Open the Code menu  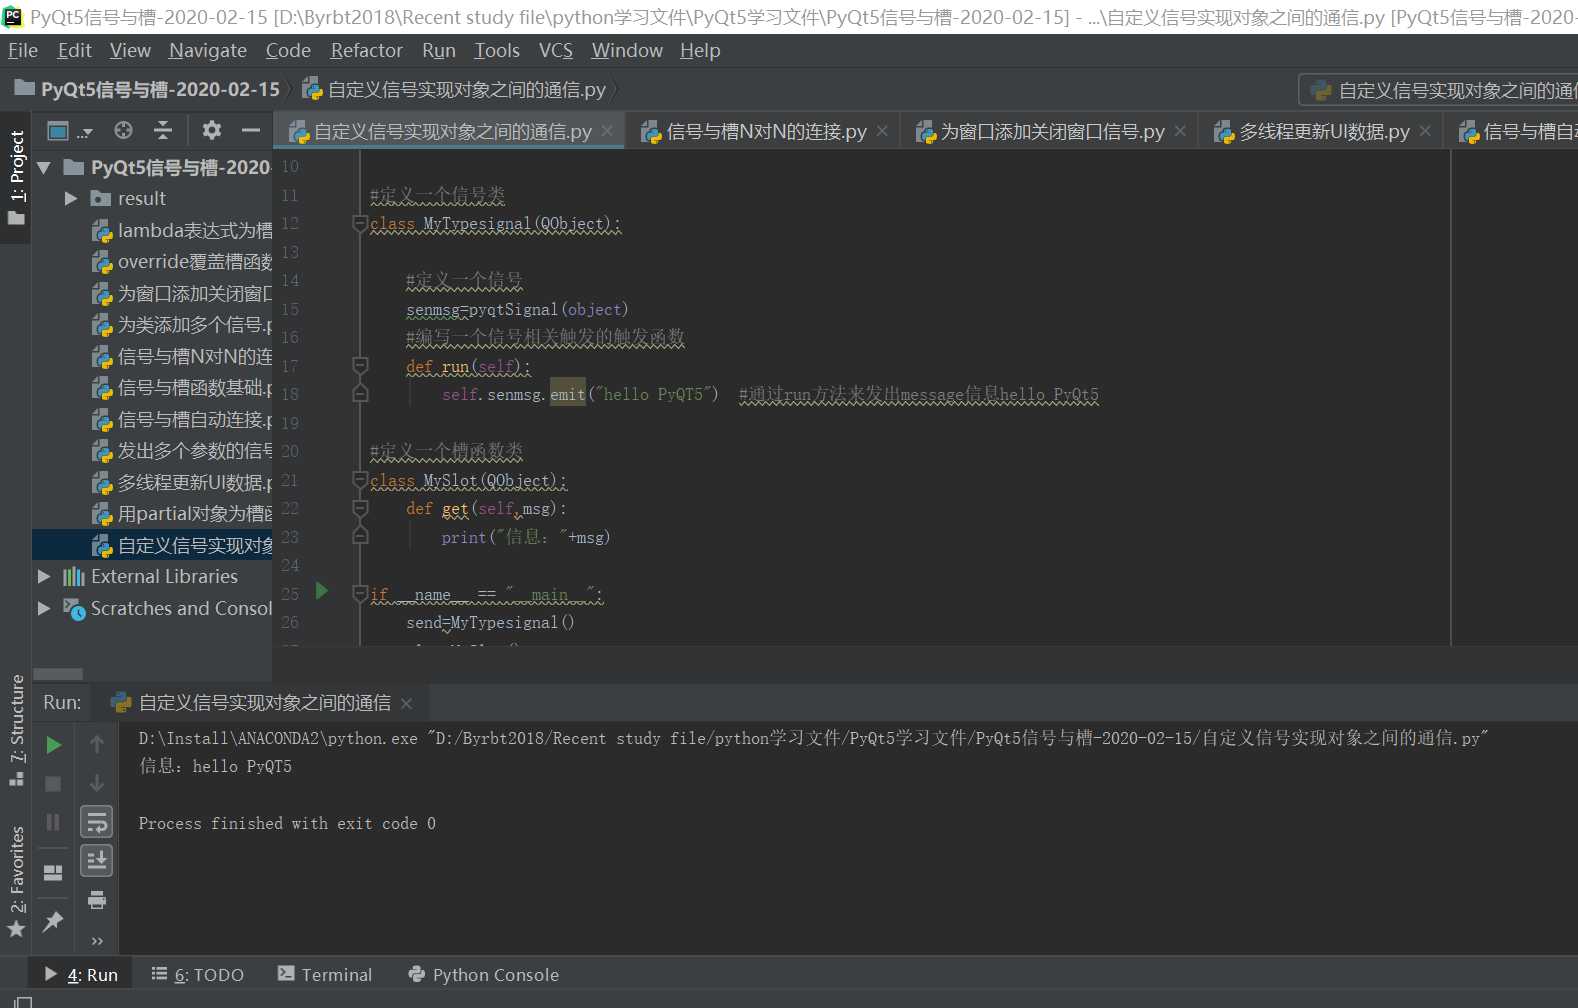[x=288, y=50]
